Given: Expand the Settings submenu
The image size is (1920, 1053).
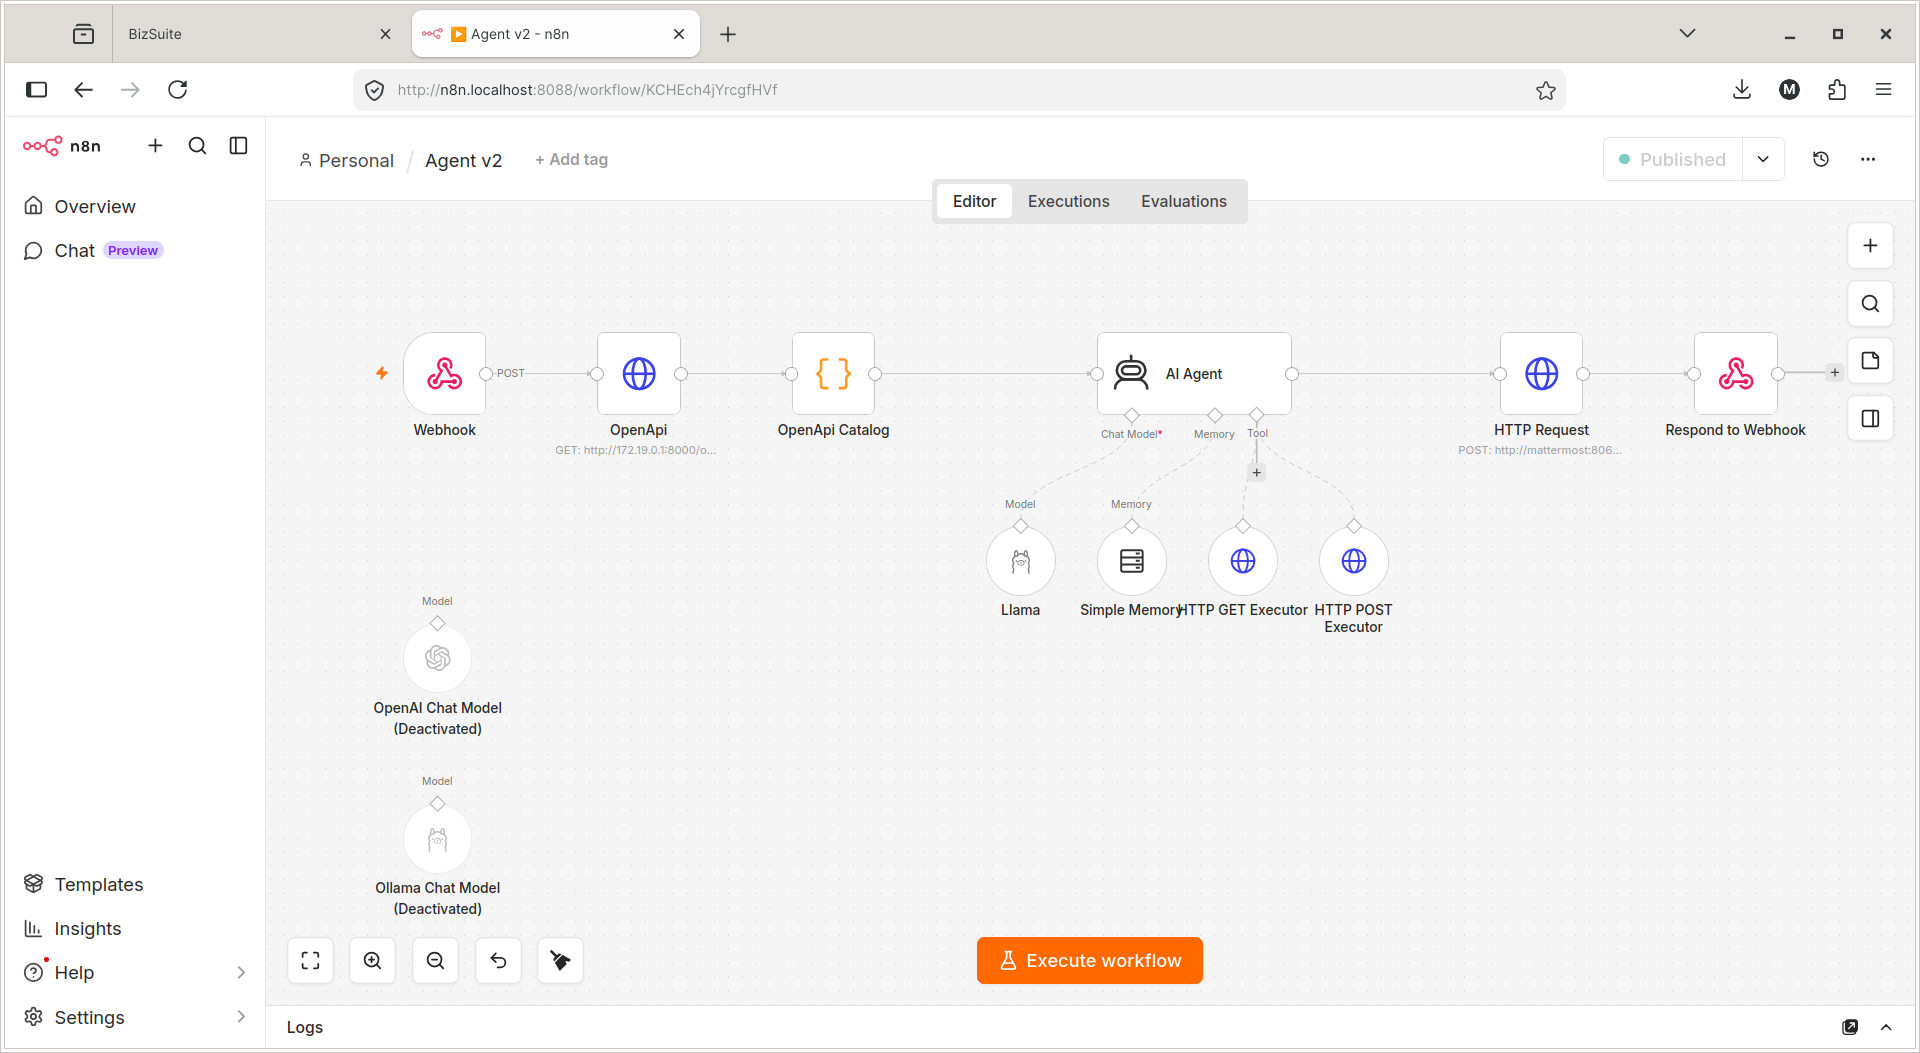Looking at the screenshot, I should click(241, 1016).
